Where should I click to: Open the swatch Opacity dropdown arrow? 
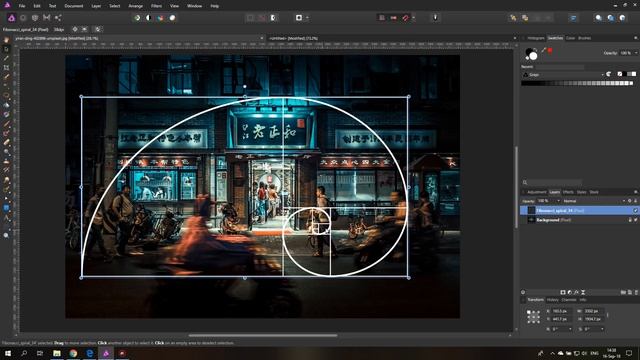point(636,53)
